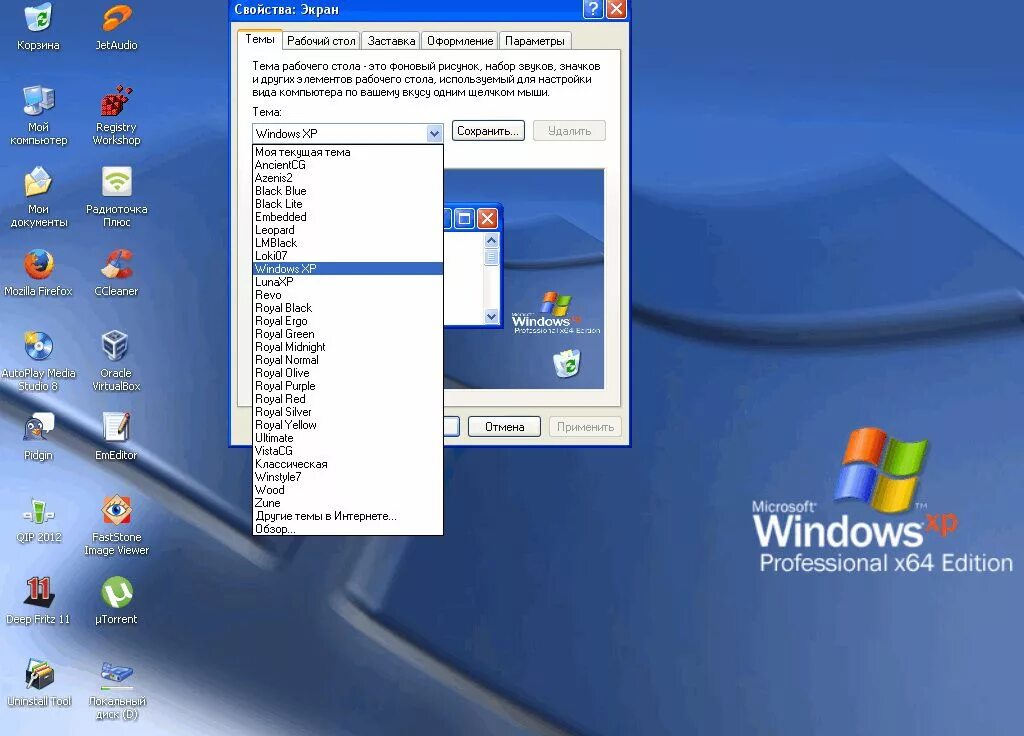Choose the Black Lite theme
1024x736 pixels.
(347, 204)
